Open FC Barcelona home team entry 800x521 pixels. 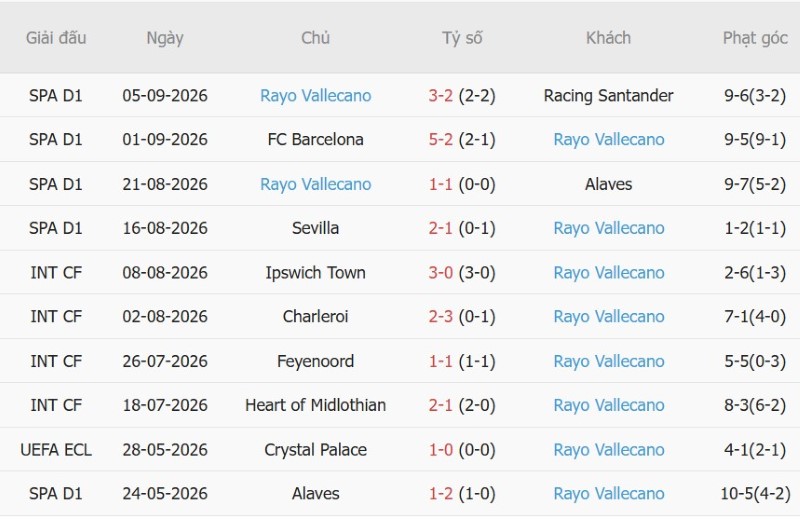[x=315, y=139]
